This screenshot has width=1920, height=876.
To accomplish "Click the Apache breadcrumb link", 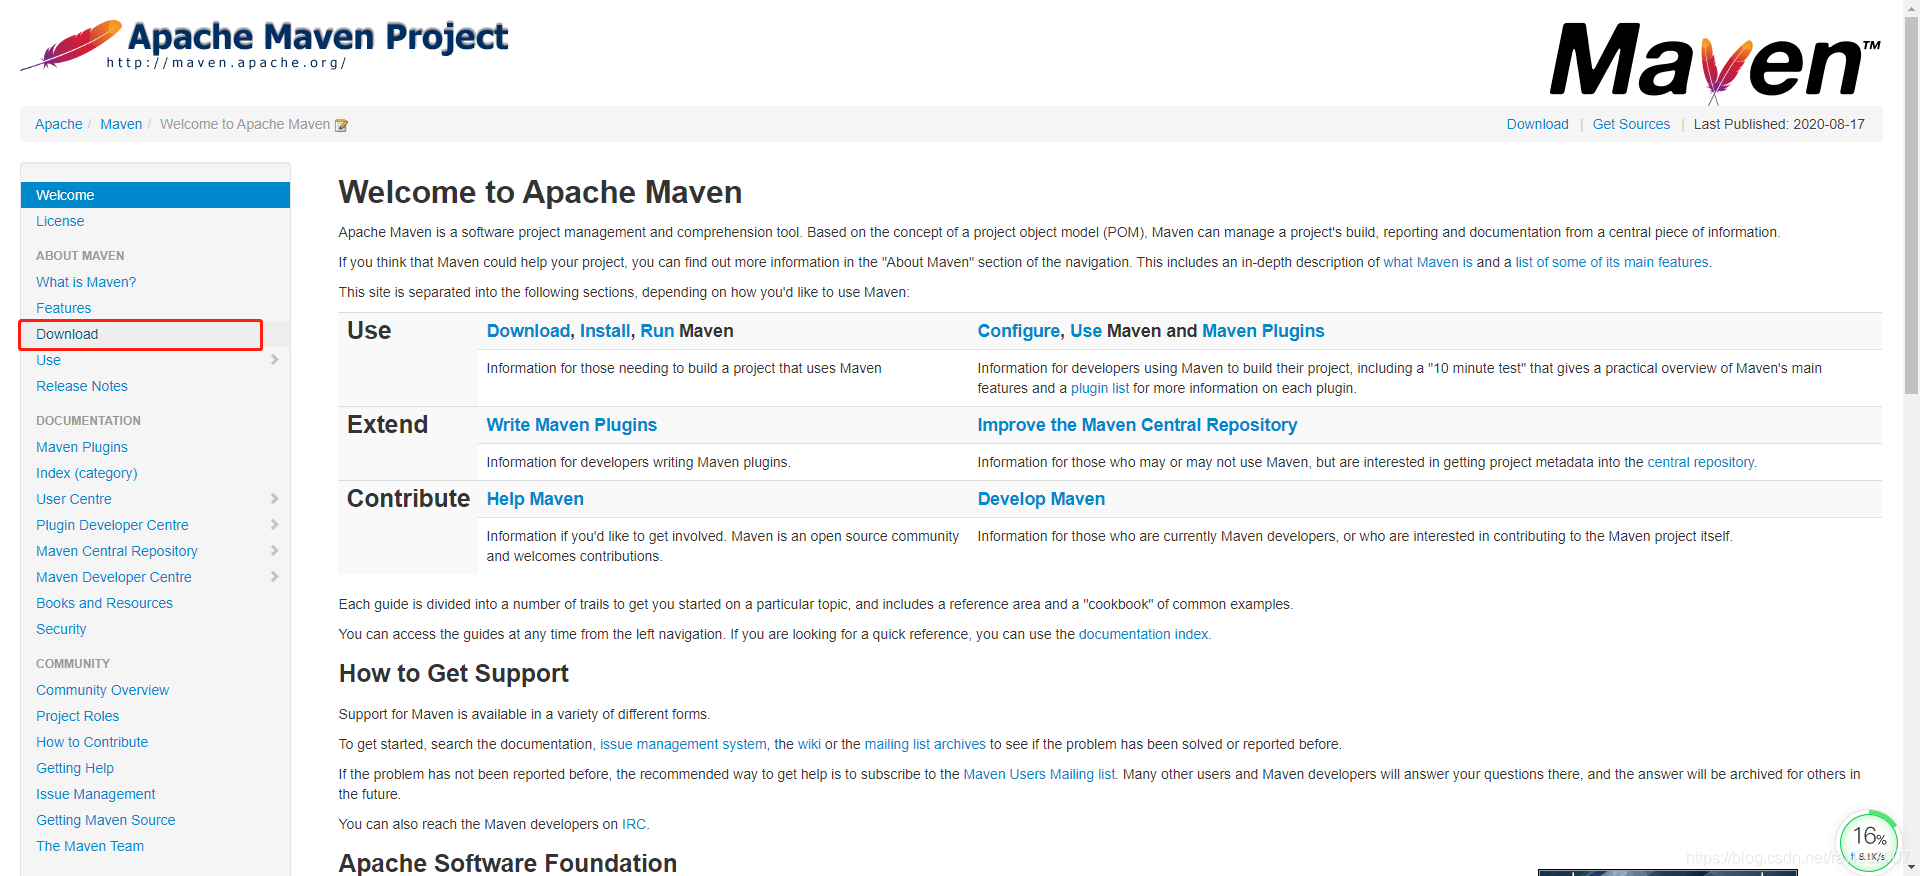I will click(59, 124).
